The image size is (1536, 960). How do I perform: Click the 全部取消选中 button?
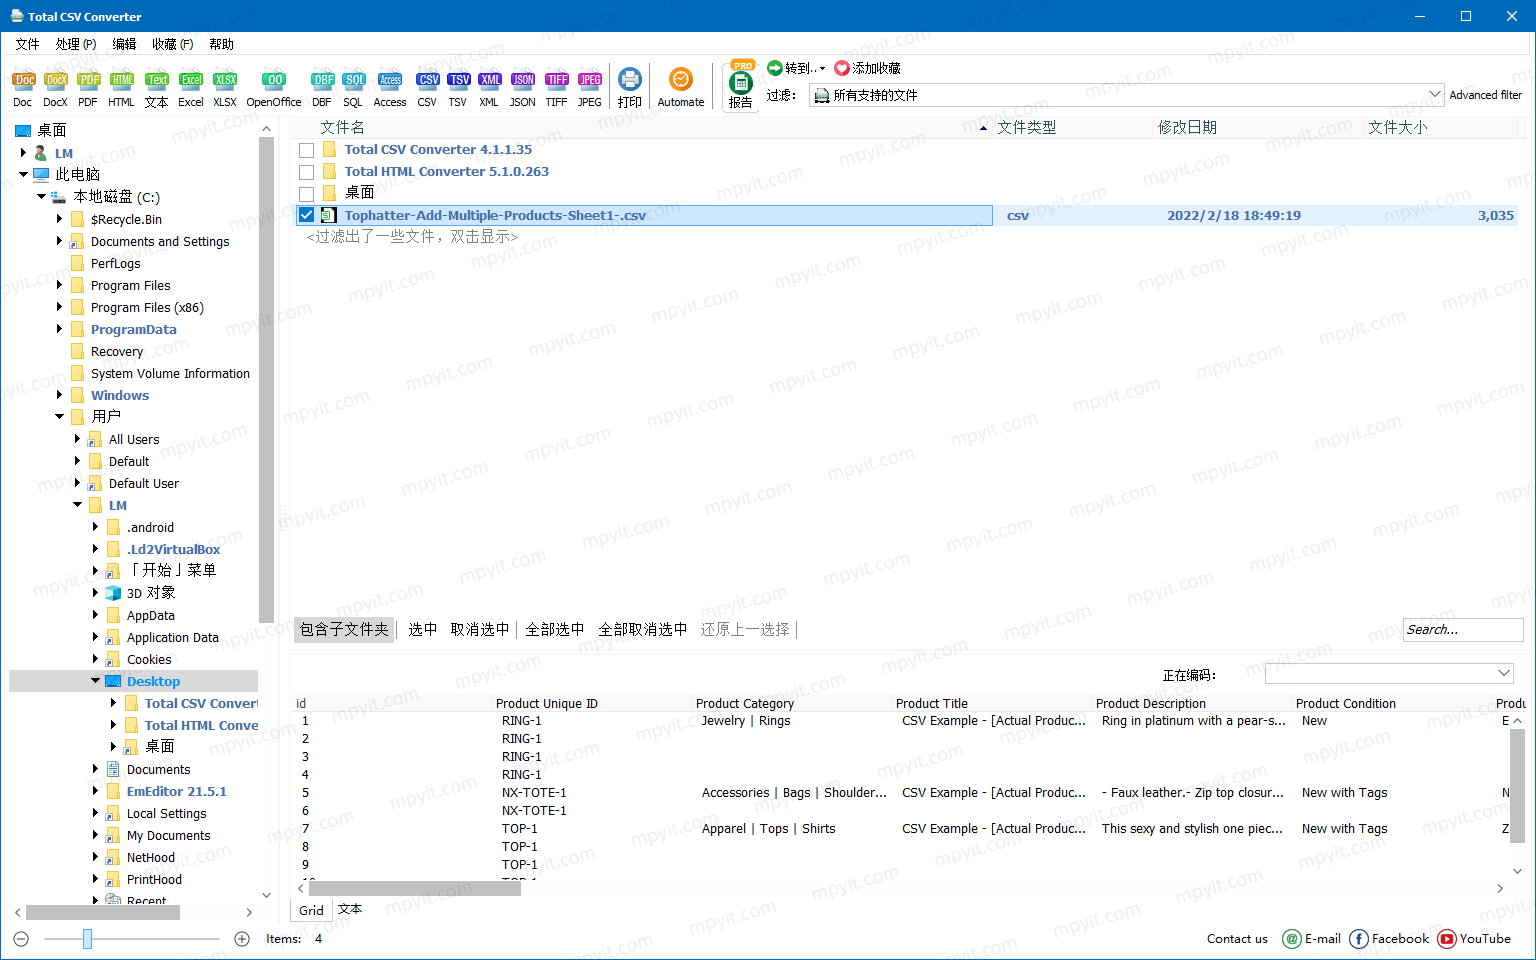(643, 629)
